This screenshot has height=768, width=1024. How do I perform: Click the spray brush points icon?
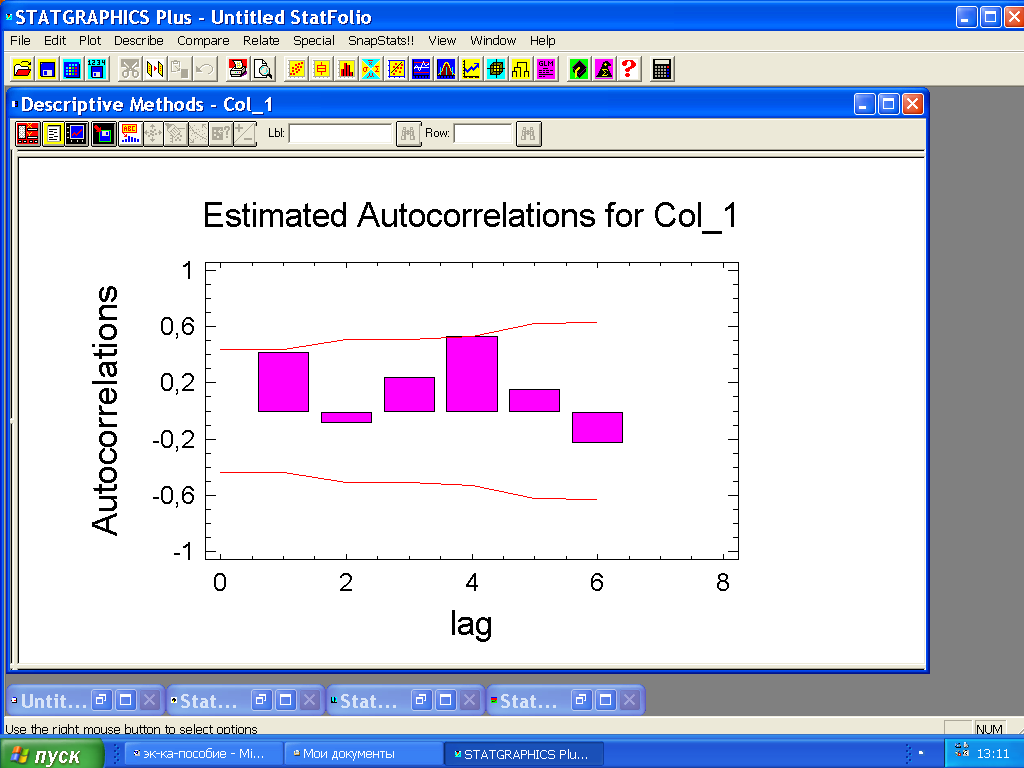(176, 134)
